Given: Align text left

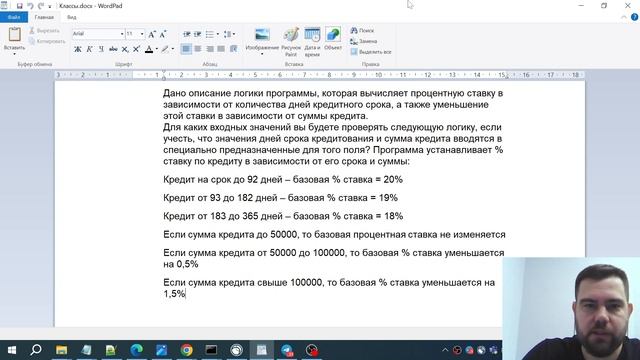Looking at the screenshot, I should pyautogui.click(x=186, y=49).
